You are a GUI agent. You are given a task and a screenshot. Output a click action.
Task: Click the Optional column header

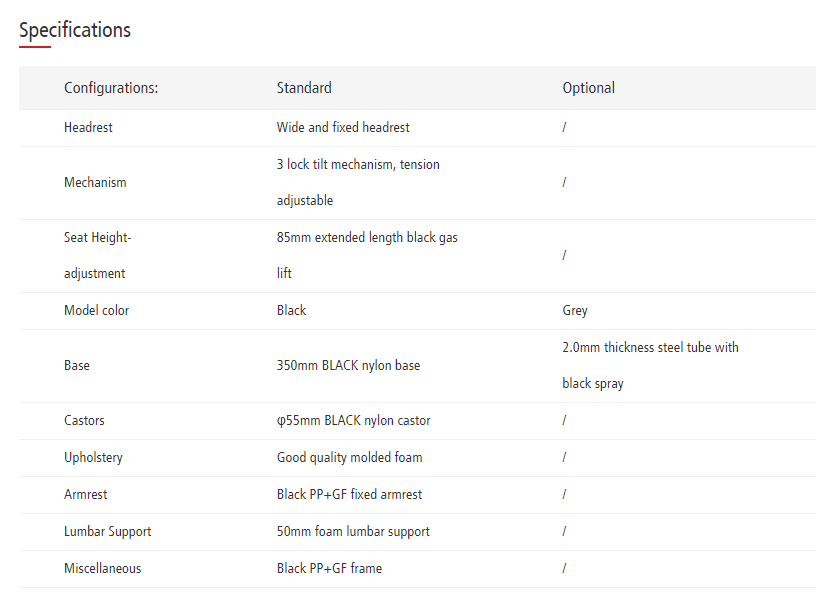pyautogui.click(x=588, y=88)
